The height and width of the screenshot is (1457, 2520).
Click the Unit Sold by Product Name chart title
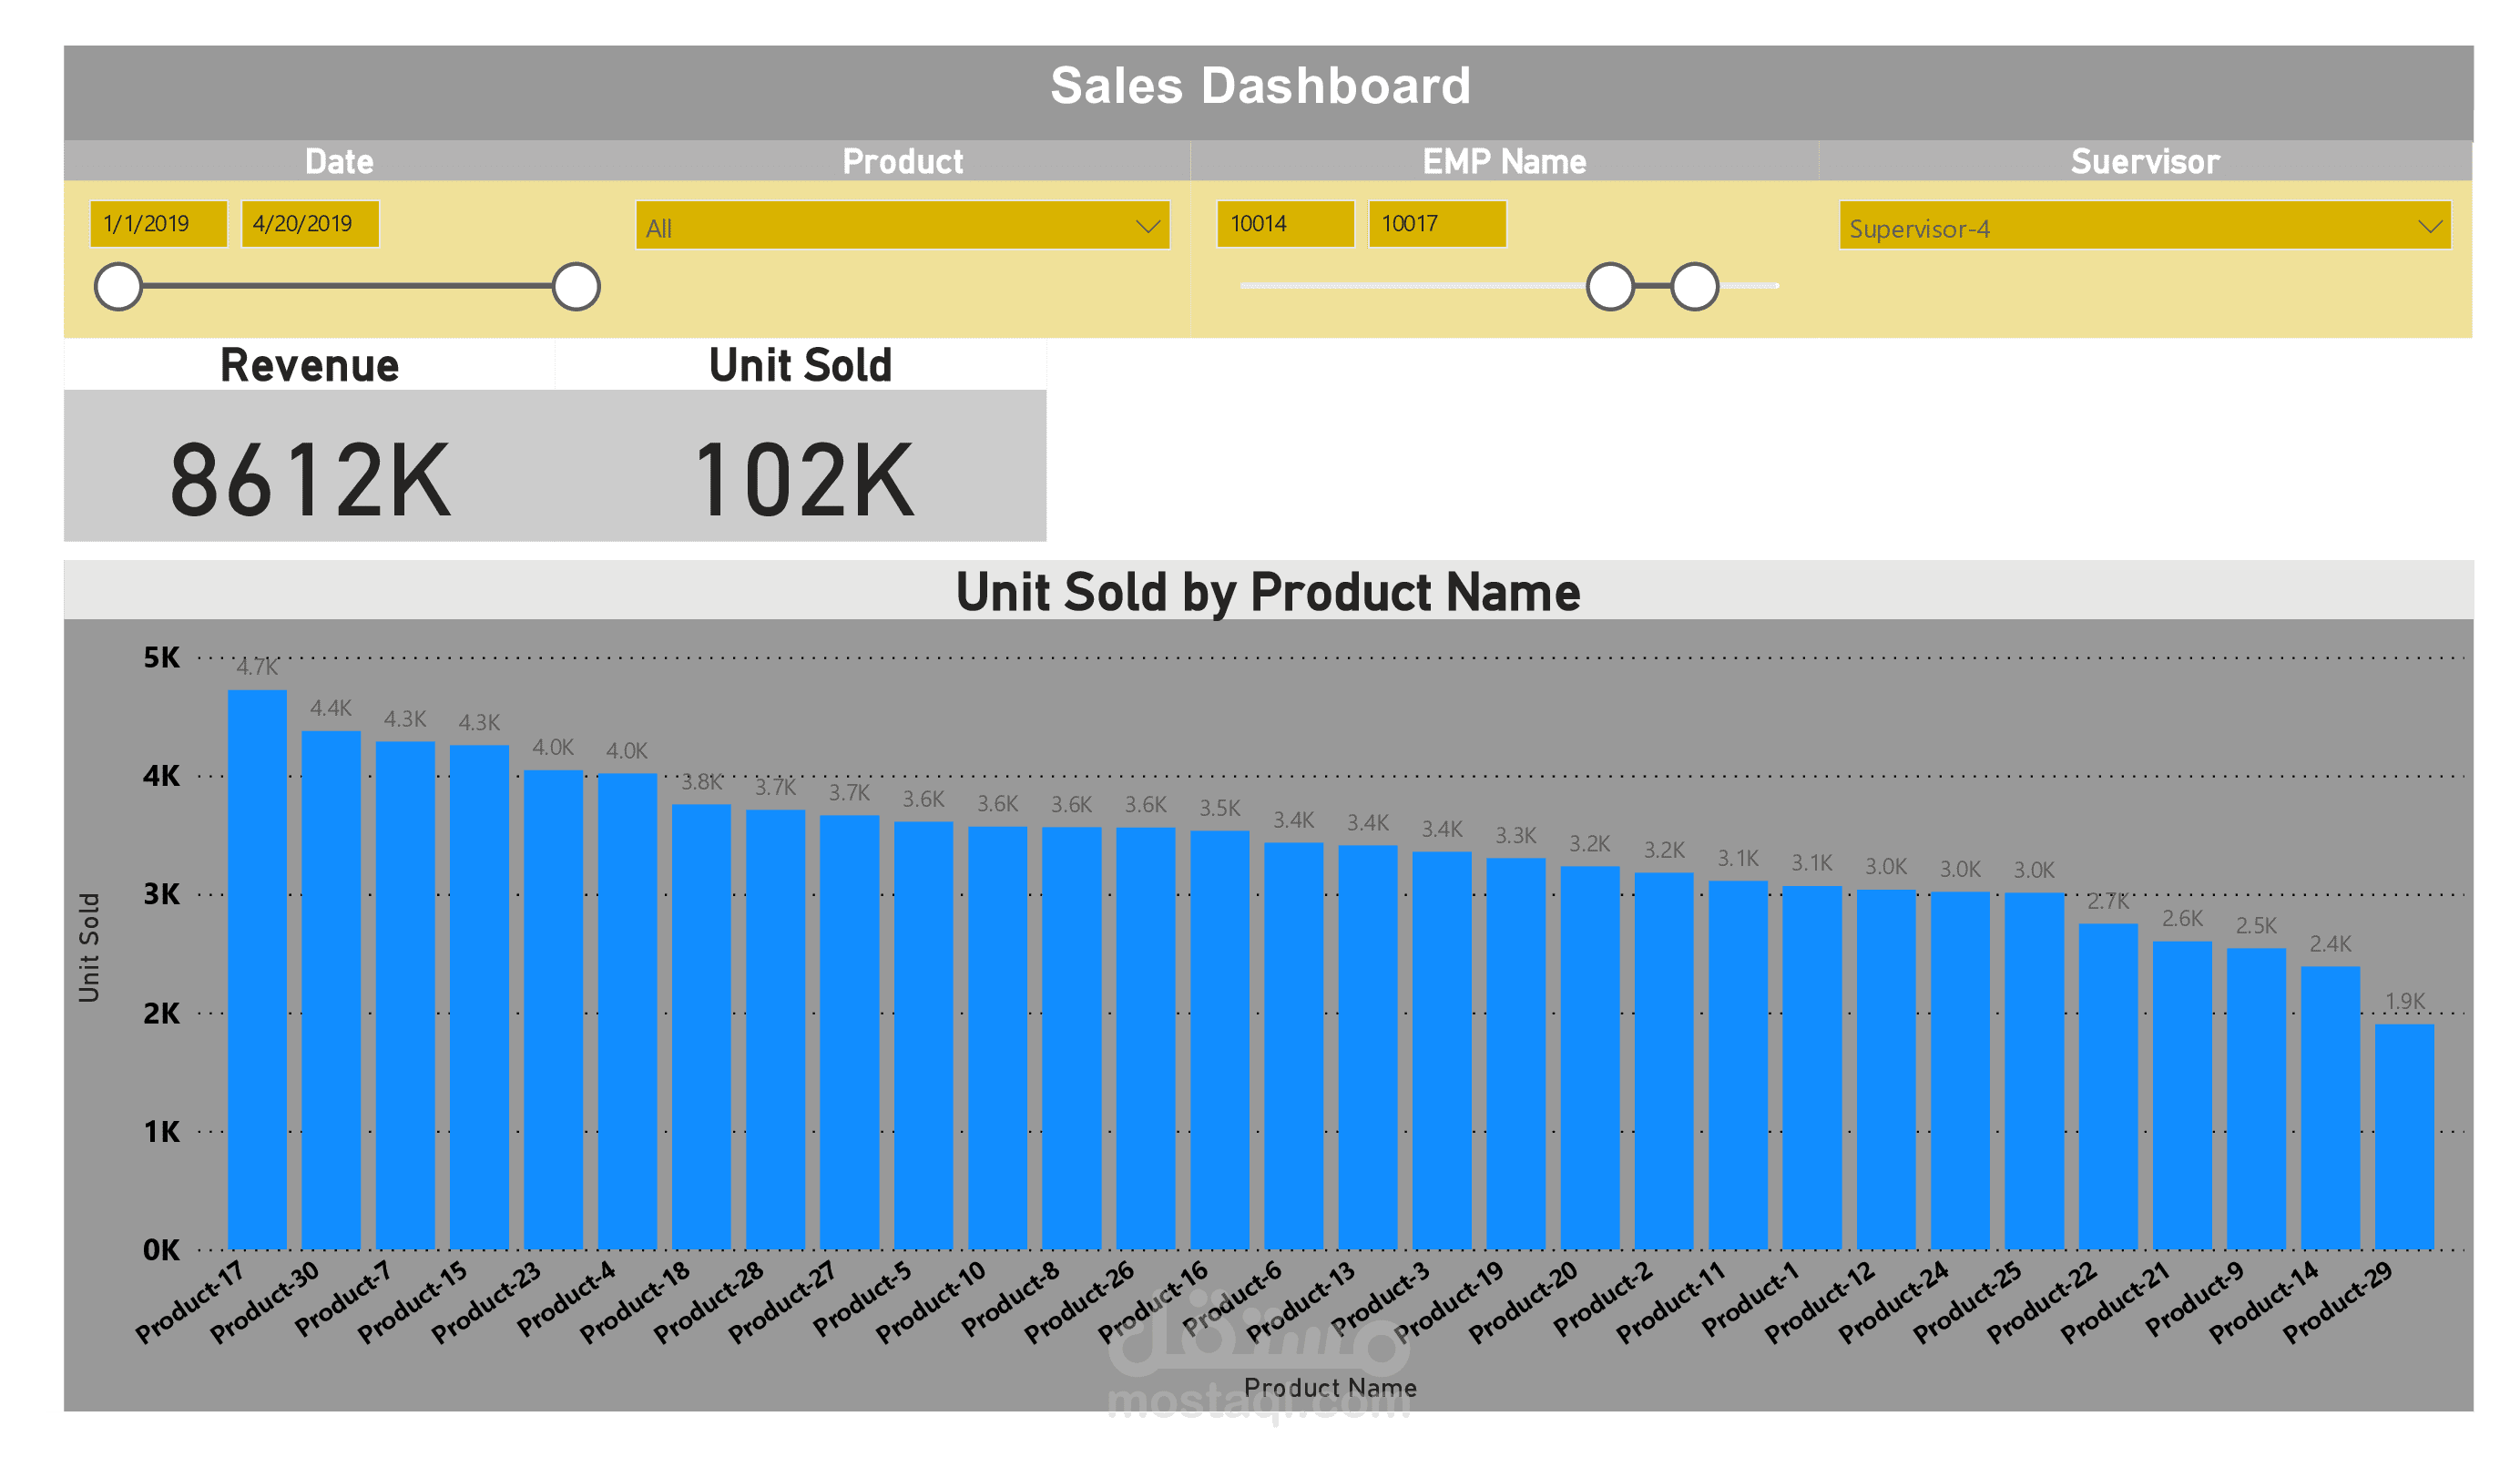pos(1268,592)
